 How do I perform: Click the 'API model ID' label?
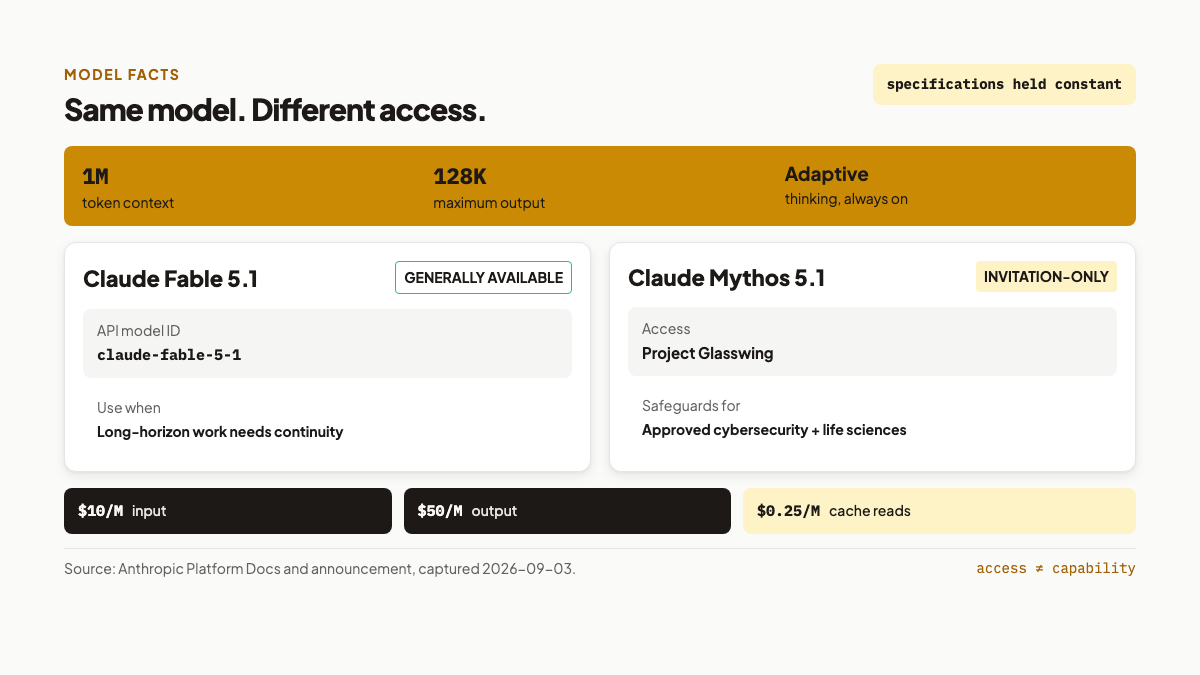click(x=139, y=331)
